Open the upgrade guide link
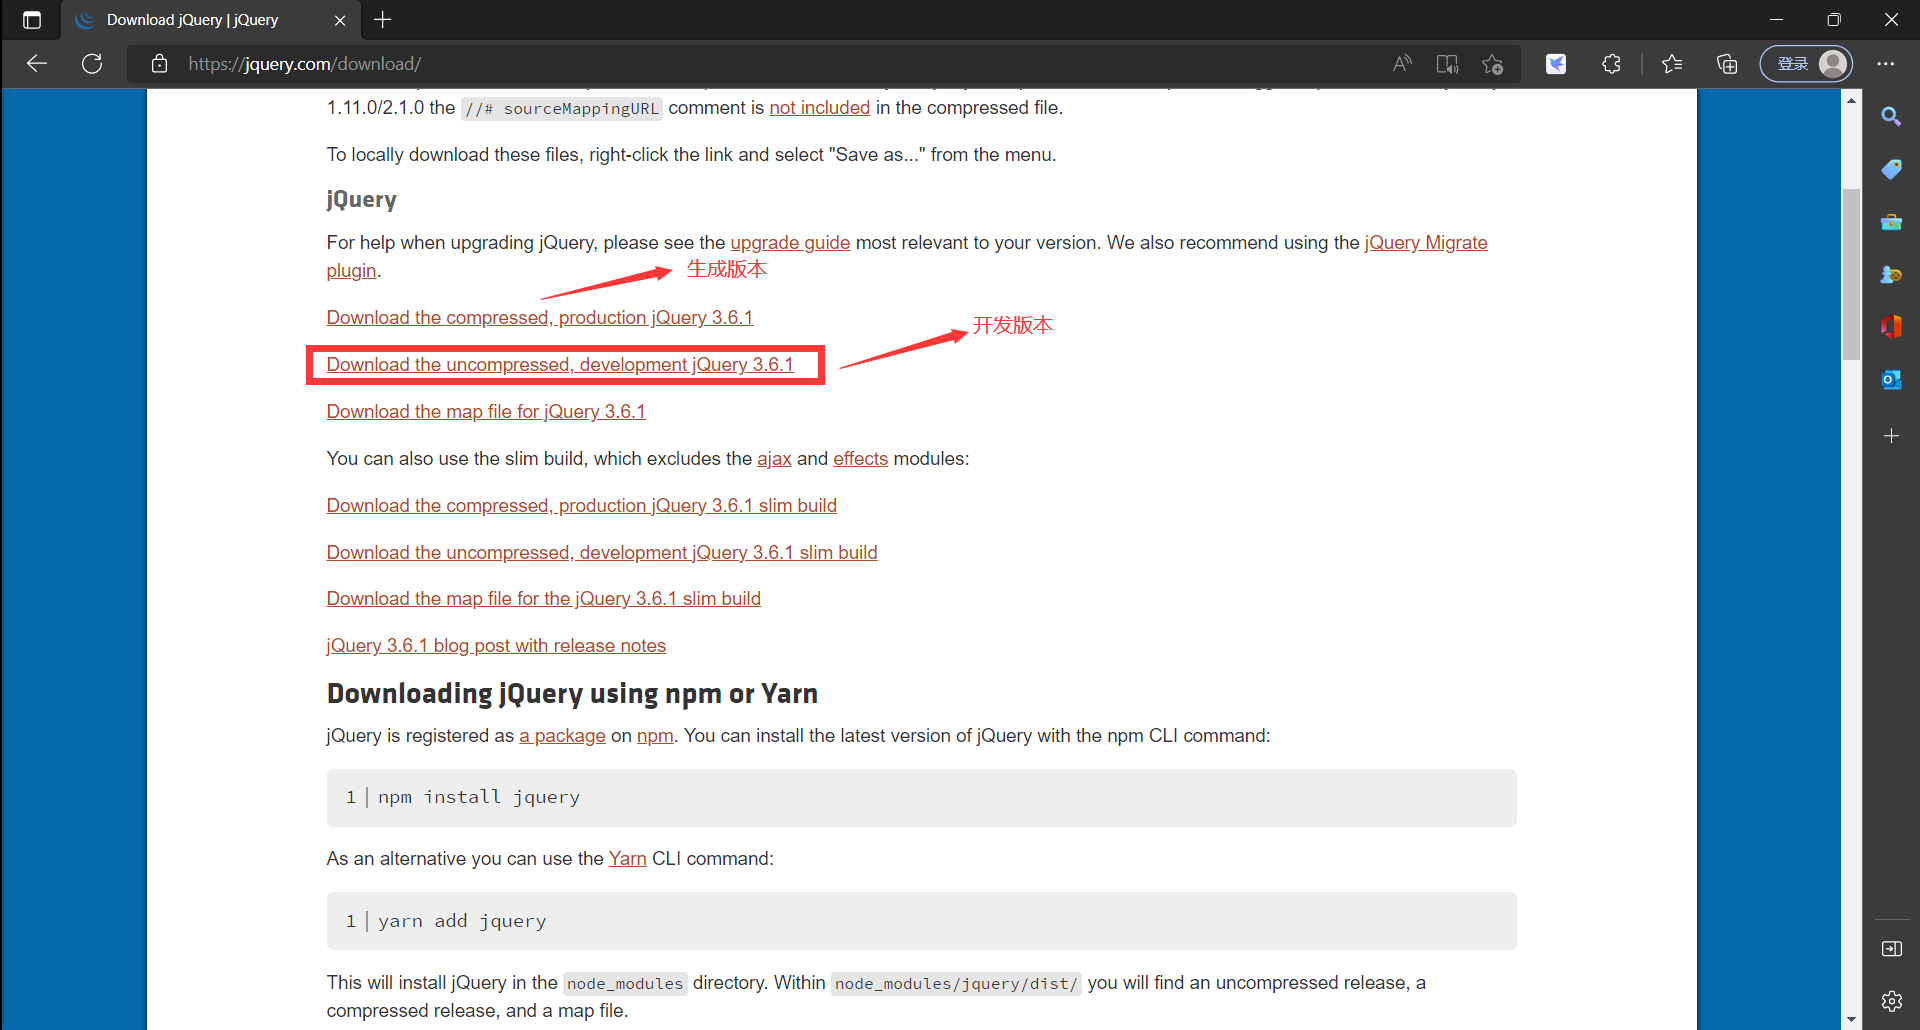 [790, 243]
